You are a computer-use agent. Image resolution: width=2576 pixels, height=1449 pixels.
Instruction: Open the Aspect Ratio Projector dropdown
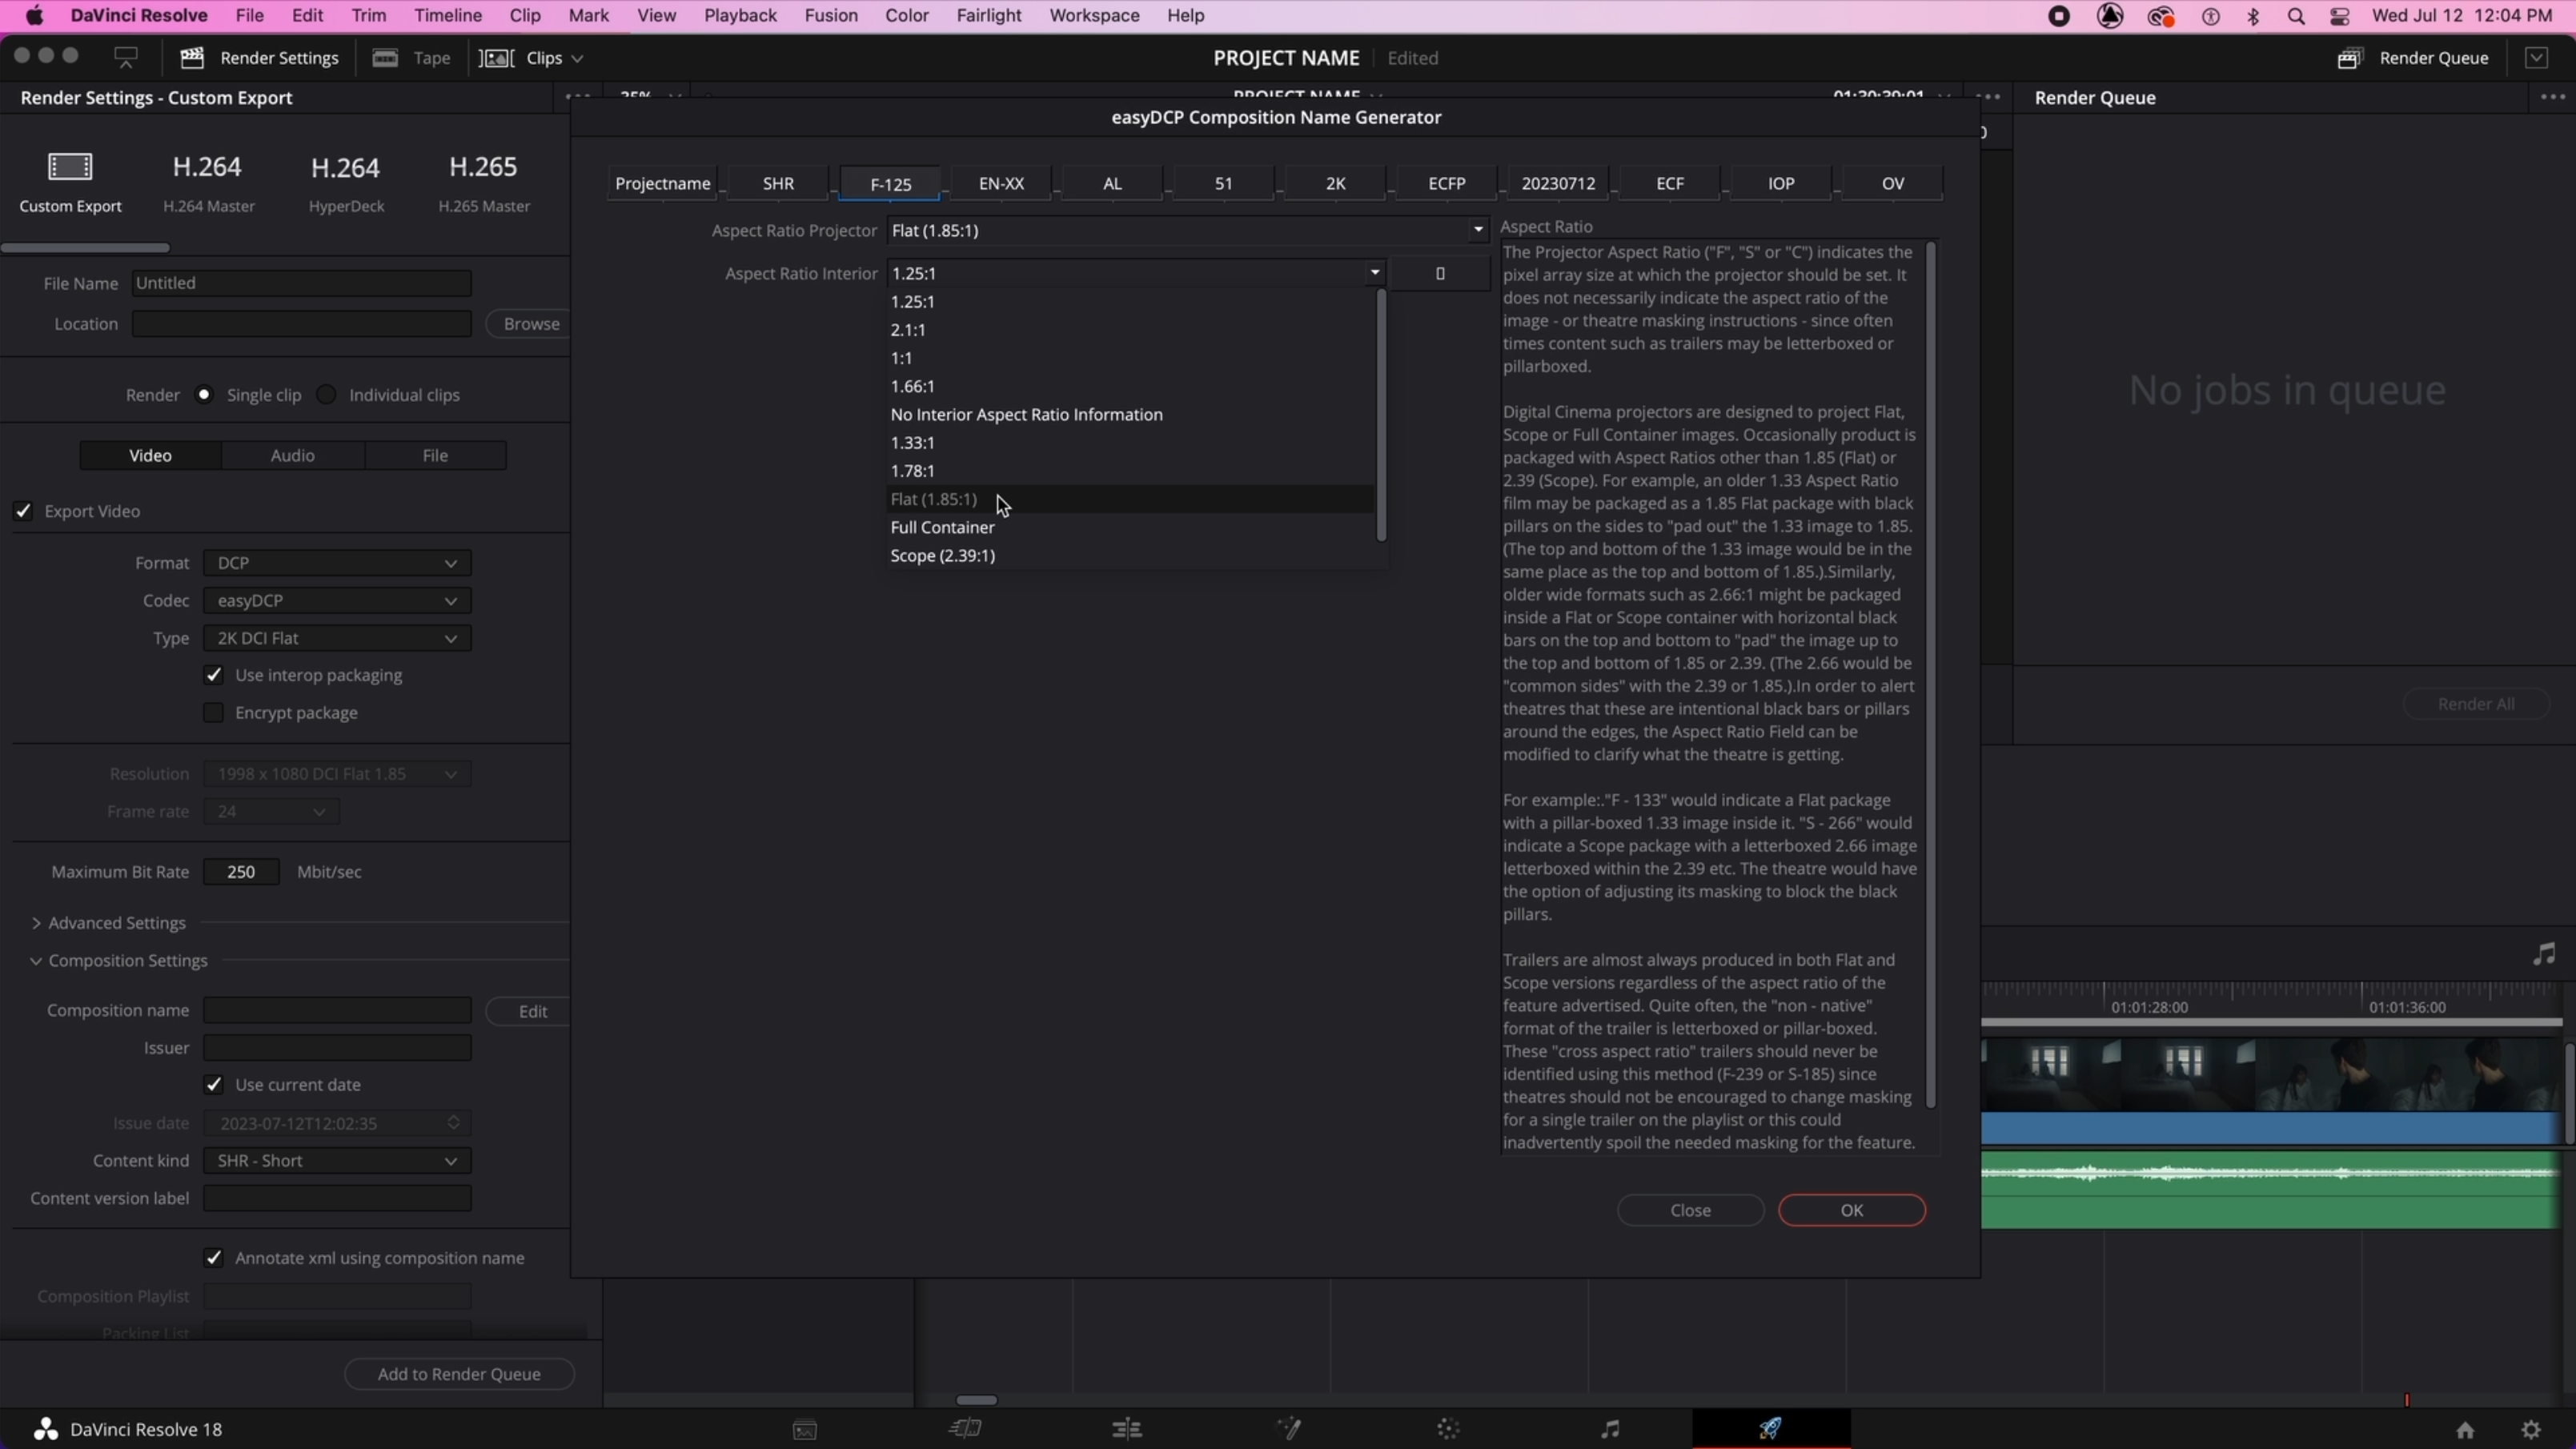pyautogui.click(x=1188, y=230)
